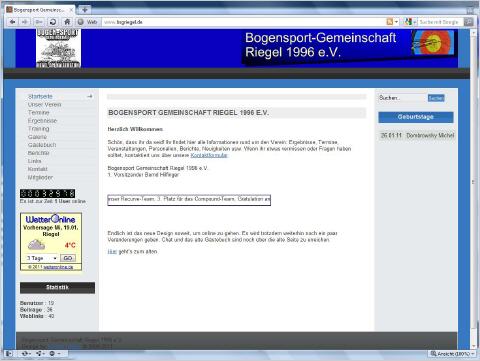Click the Kontaktformular link
This screenshot has height=361, width=480.
[209, 155]
